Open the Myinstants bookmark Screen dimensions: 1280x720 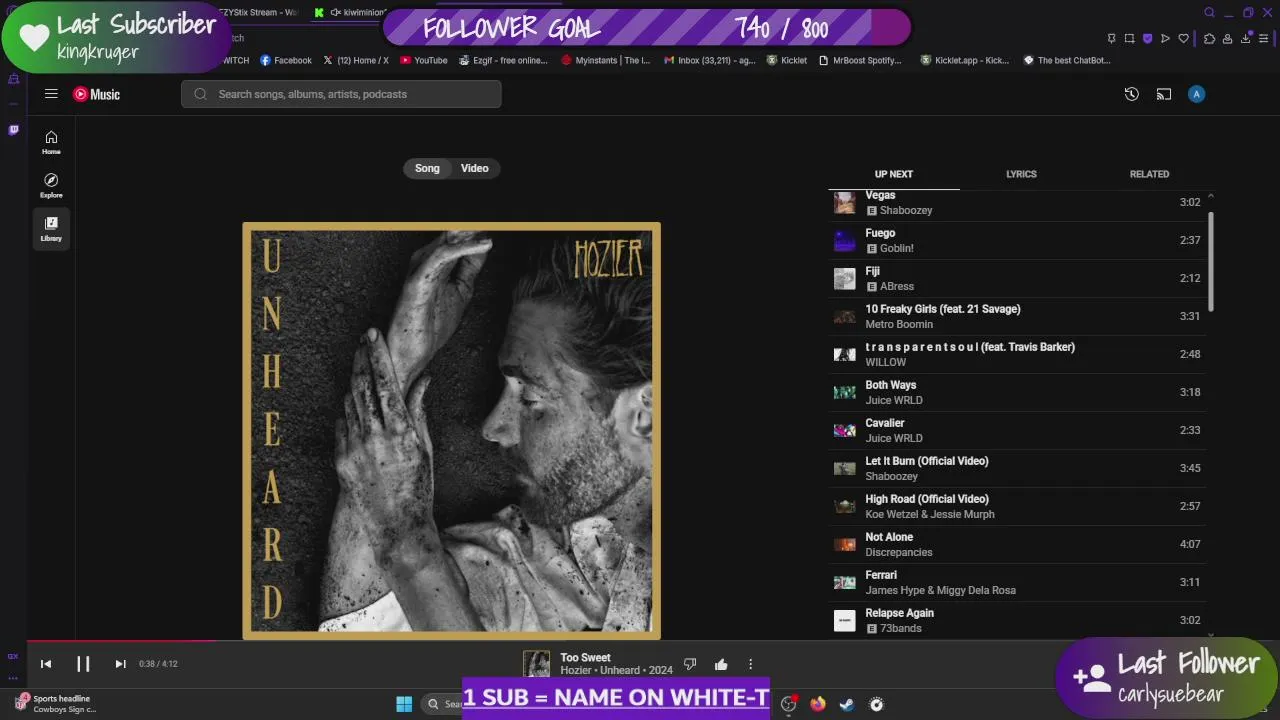606,60
